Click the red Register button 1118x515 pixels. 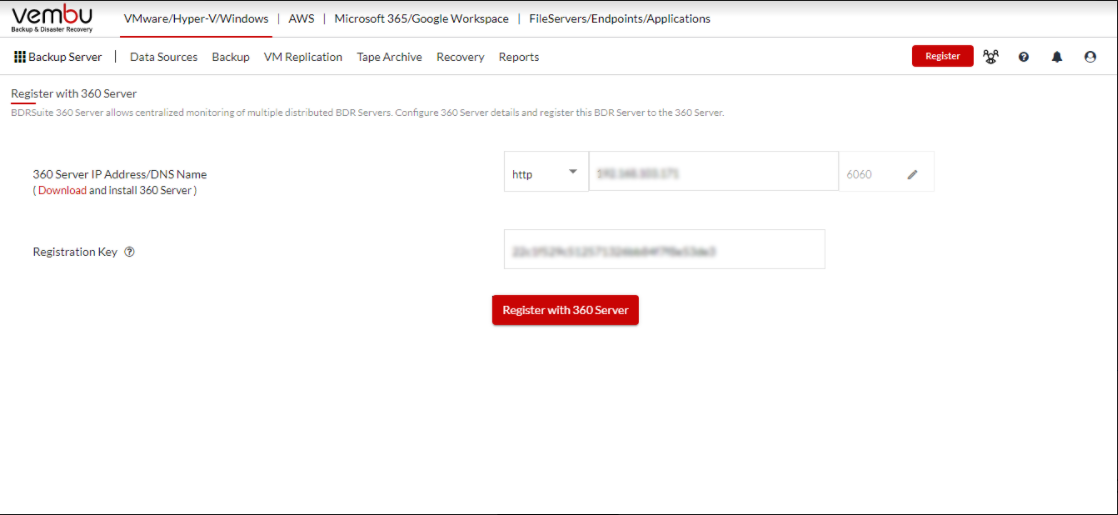pyautogui.click(x=943, y=56)
